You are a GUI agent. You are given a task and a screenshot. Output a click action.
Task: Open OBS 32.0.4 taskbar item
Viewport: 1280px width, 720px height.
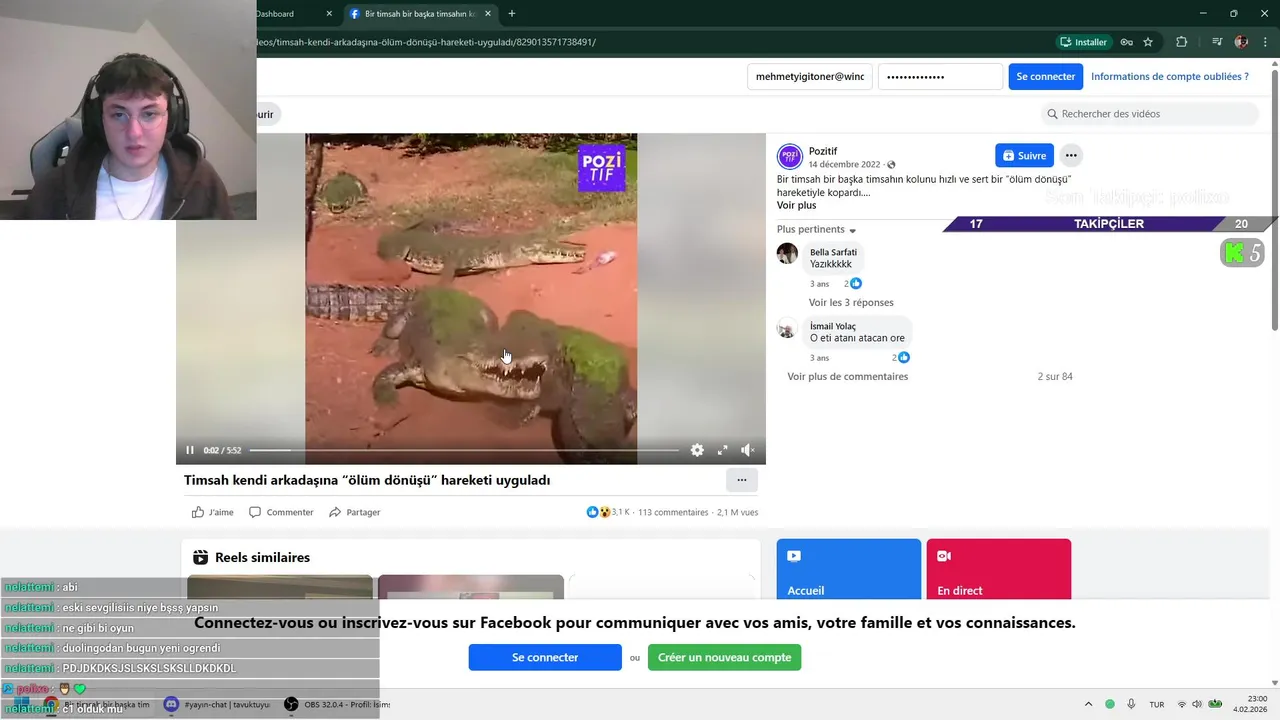(x=336, y=705)
